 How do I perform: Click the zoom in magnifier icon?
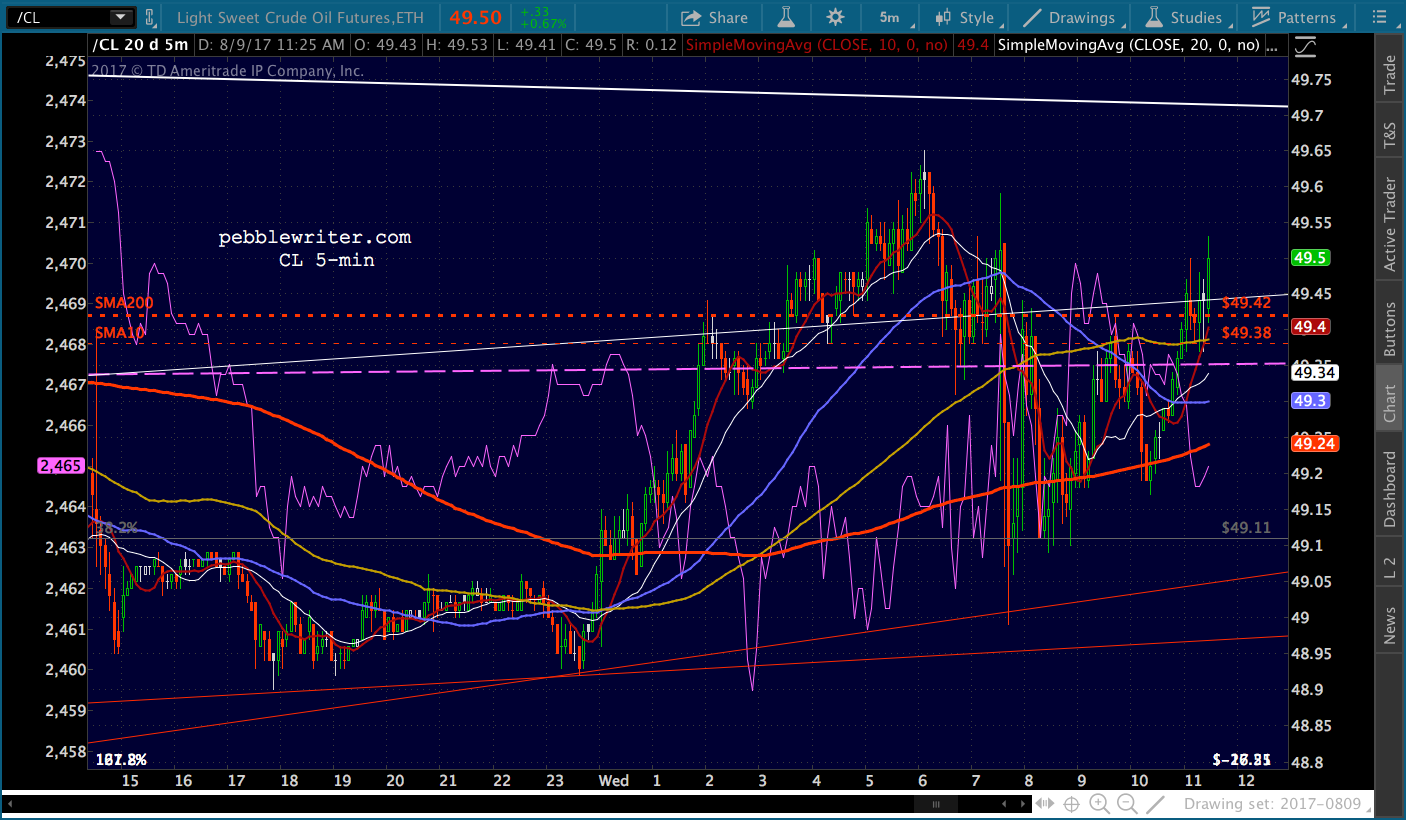(x=1099, y=803)
